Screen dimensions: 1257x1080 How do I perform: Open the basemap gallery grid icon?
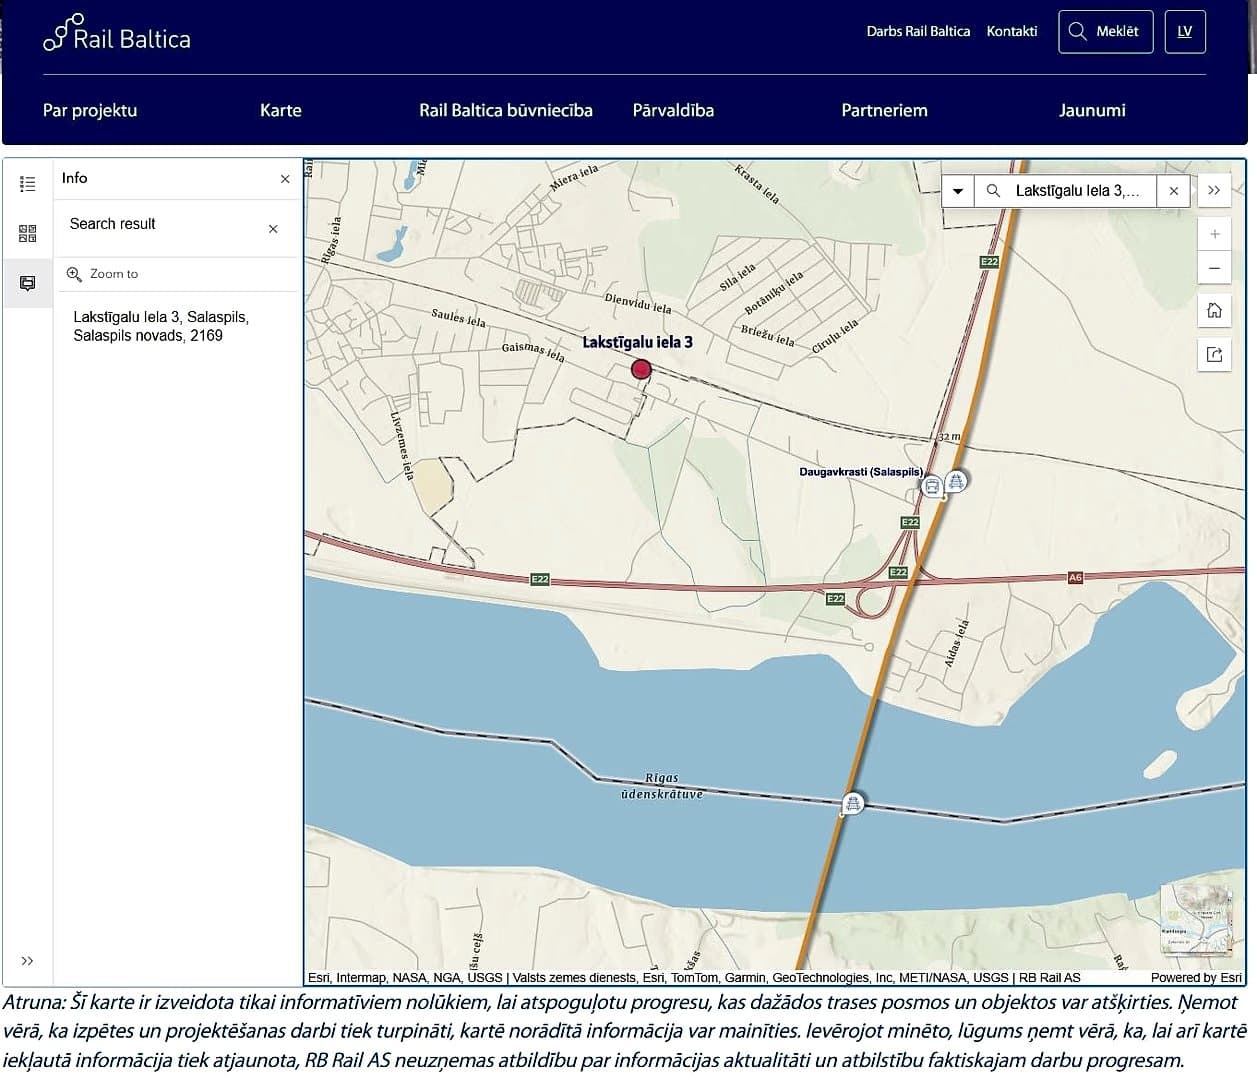(28, 233)
